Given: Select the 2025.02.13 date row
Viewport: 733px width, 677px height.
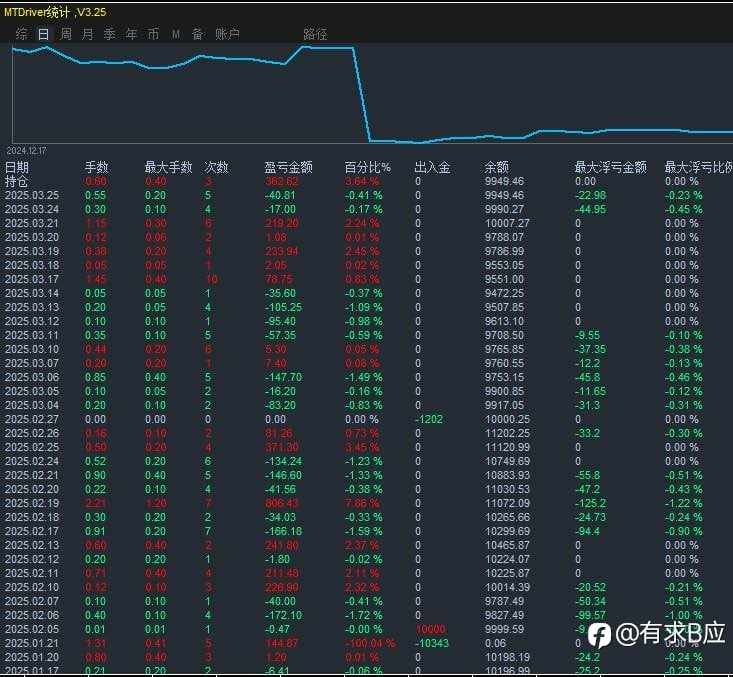Looking at the screenshot, I should coord(366,545).
